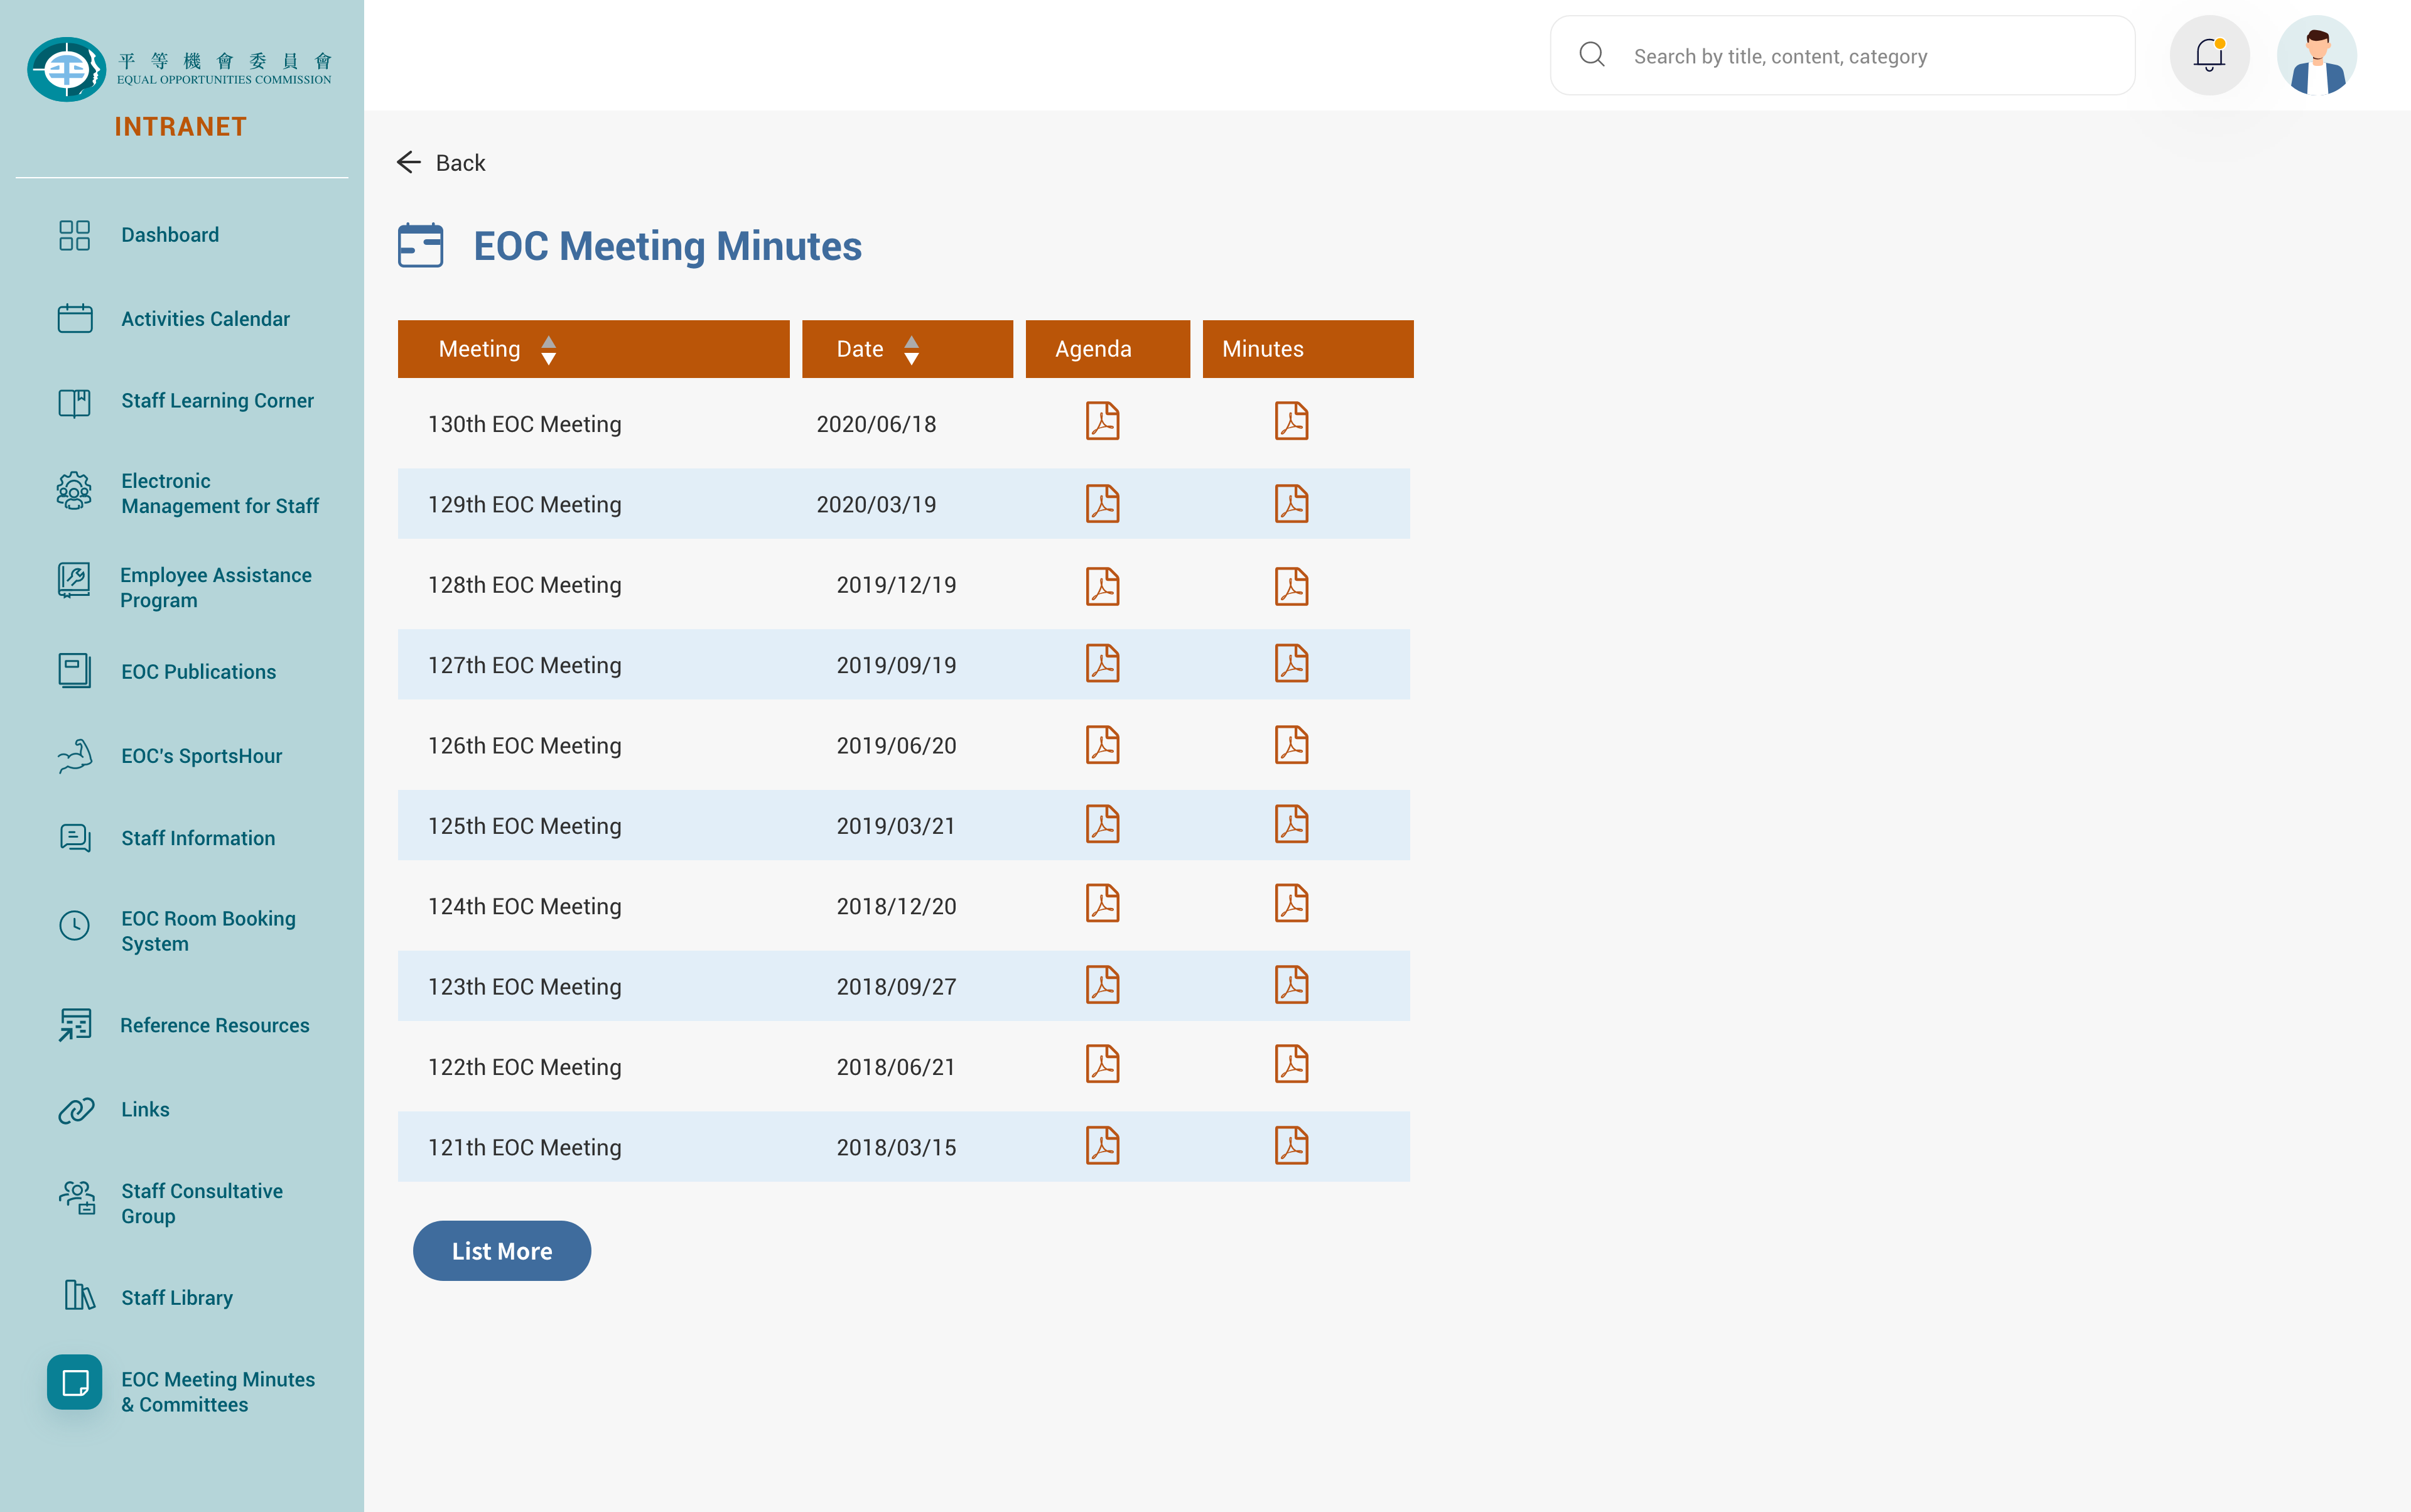The width and height of the screenshot is (2411, 1512).
Task: Click the Agenda column header
Action: coord(1107,349)
